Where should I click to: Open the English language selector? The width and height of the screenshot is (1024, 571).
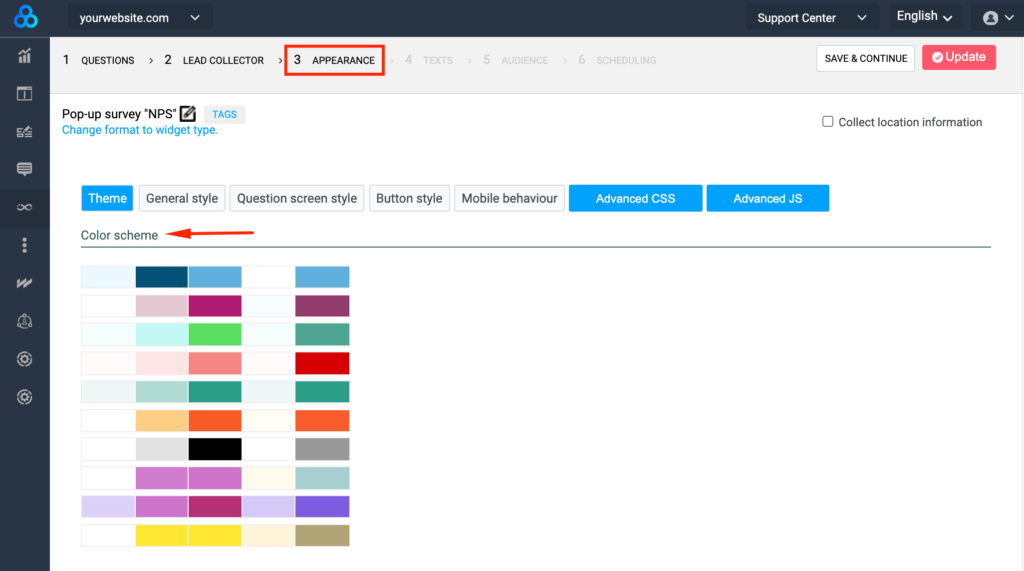(x=924, y=17)
